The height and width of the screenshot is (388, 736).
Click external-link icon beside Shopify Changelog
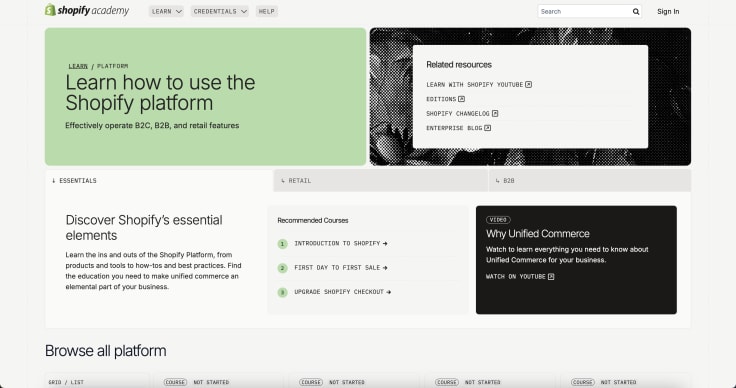click(x=495, y=114)
